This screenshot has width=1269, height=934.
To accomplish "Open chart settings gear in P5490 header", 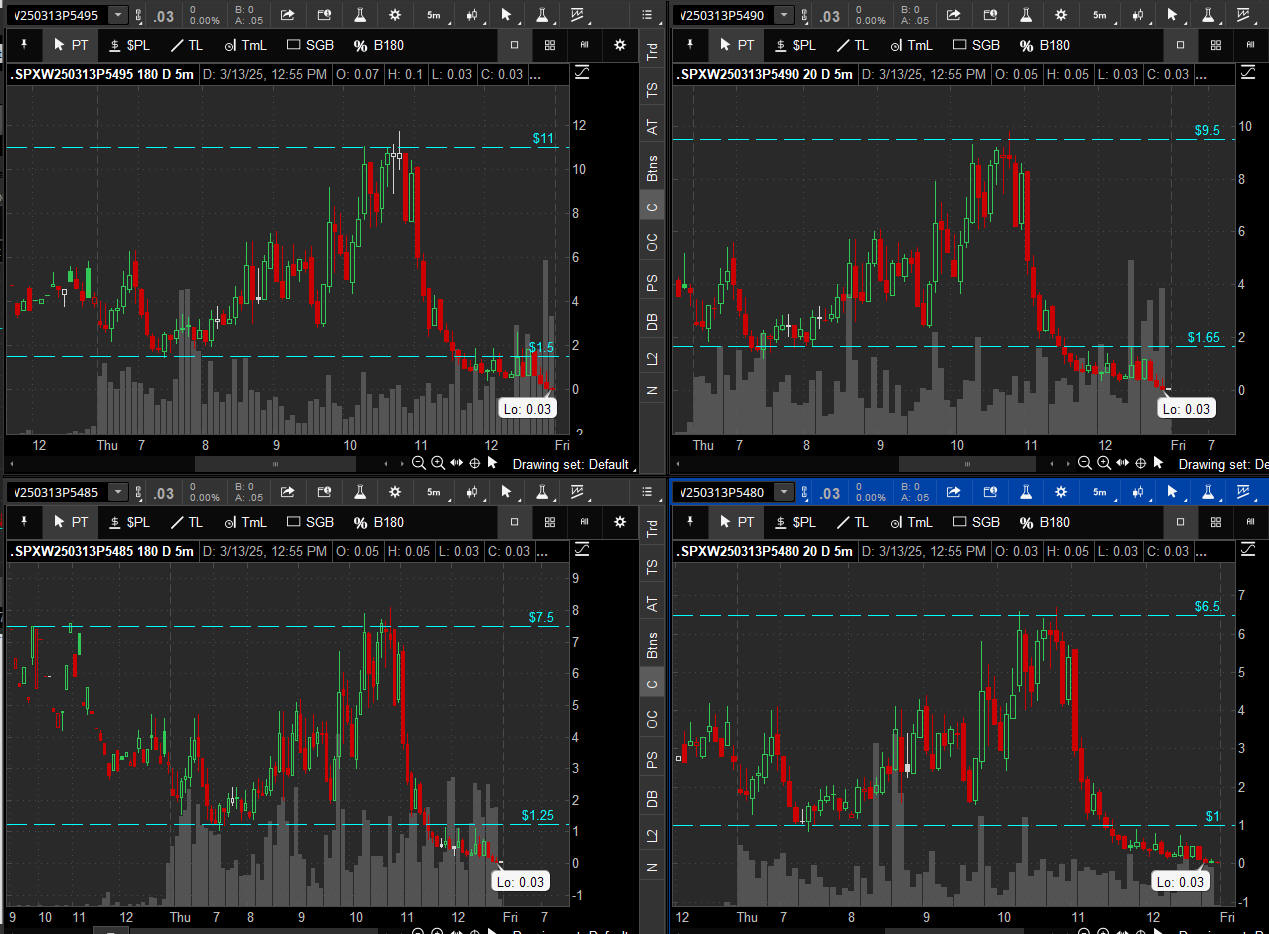I will 1060,15.
